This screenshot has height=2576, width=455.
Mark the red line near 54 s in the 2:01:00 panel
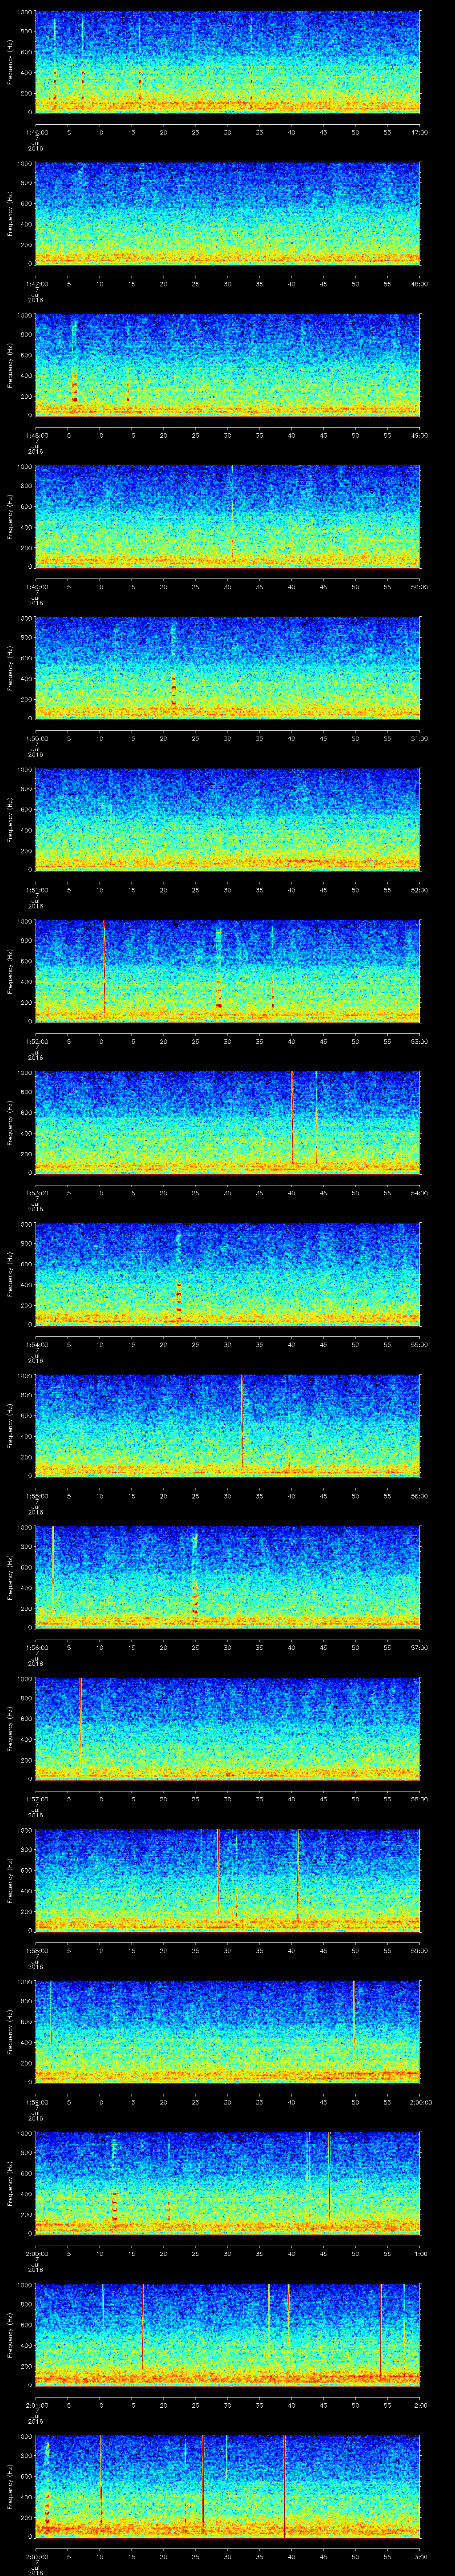(380, 2332)
